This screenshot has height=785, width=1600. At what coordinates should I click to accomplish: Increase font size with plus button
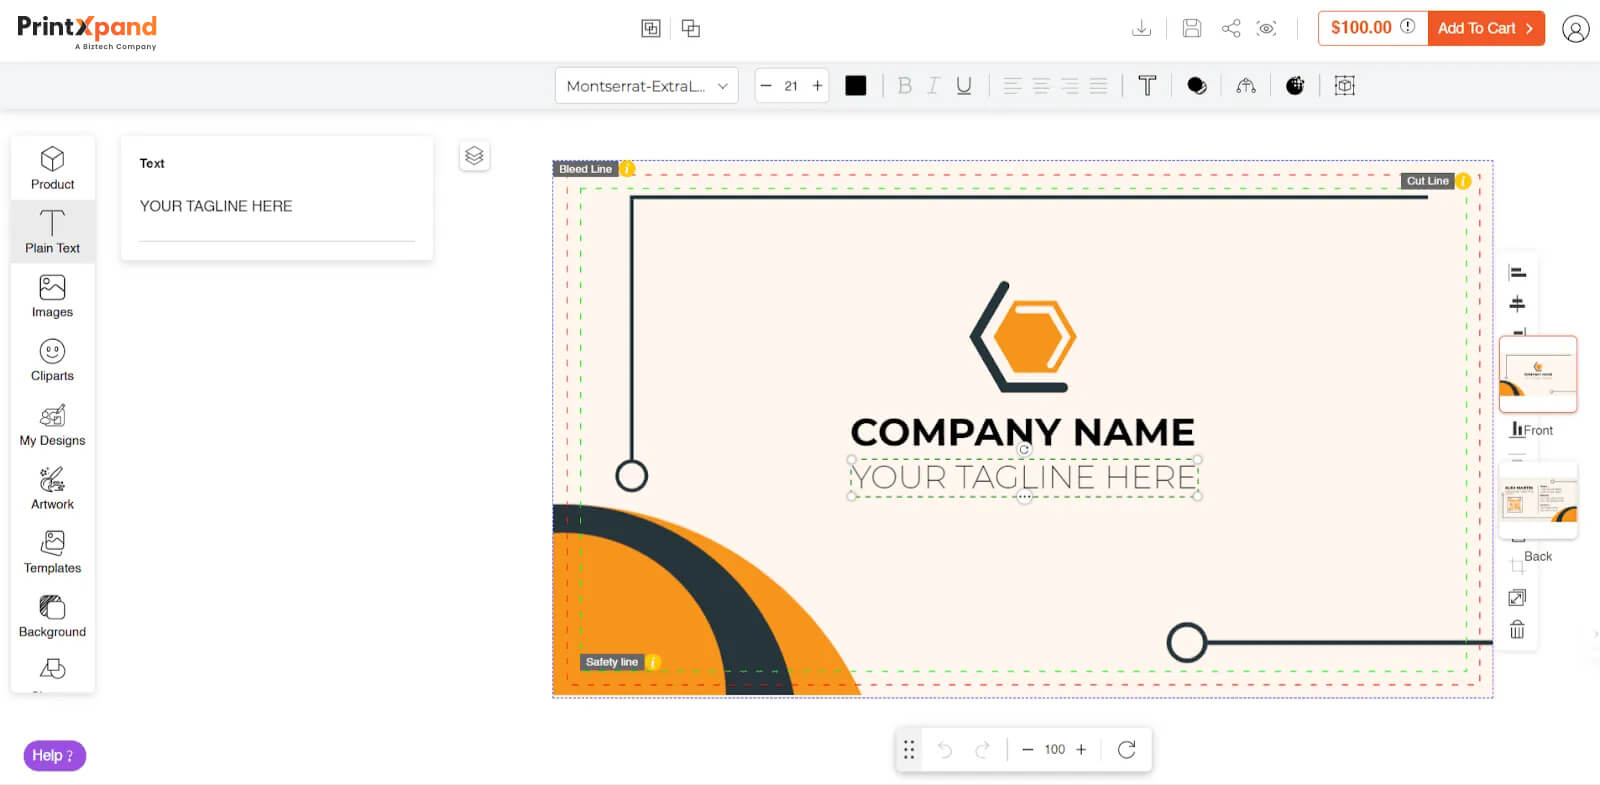pyautogui.click(x=817, y=86)
